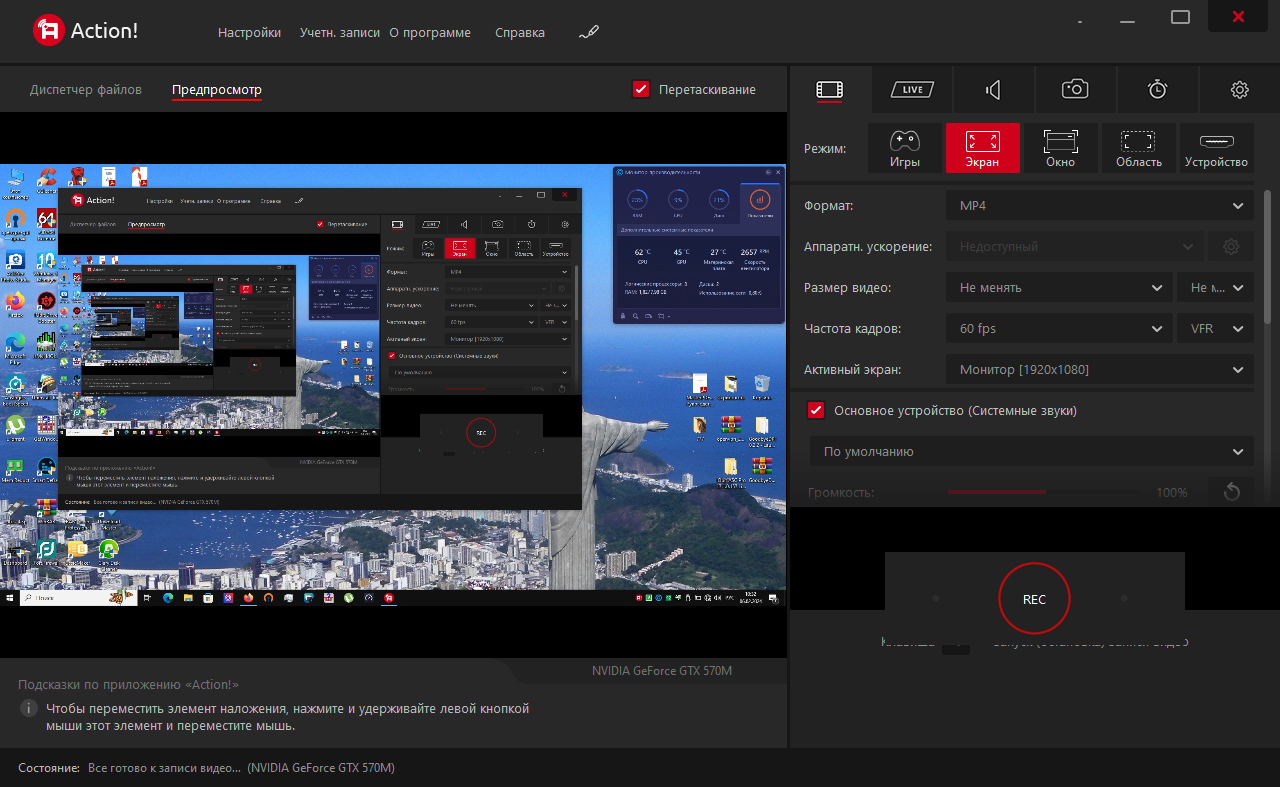Open the benchmark stopwatch tab
Viewport: 1280px width, 787px height.
pyautogui.click(x=1157, y=89)
